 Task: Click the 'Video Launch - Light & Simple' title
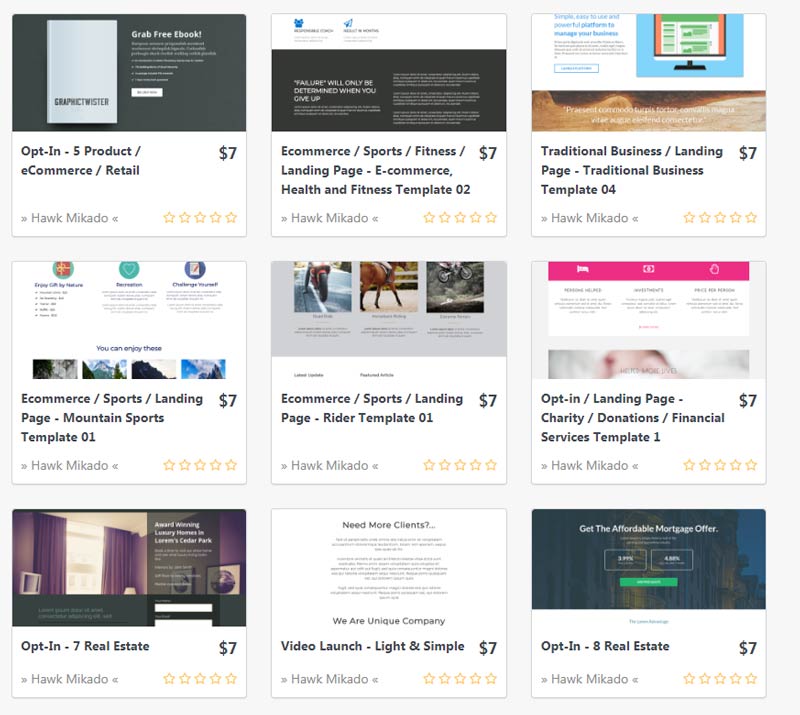click(372, 646)
